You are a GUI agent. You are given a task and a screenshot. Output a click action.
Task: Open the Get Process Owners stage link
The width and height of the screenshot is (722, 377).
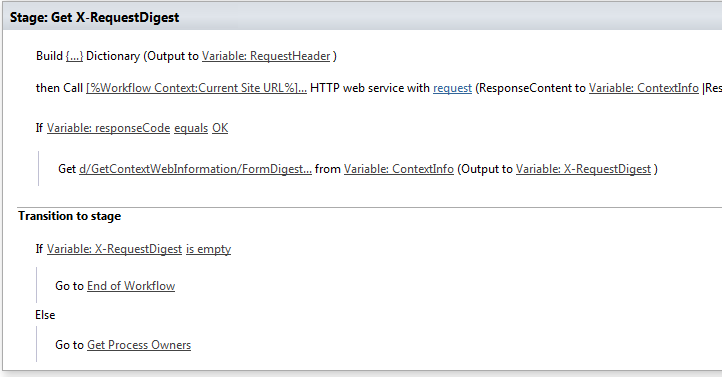[x=139, y=345]
